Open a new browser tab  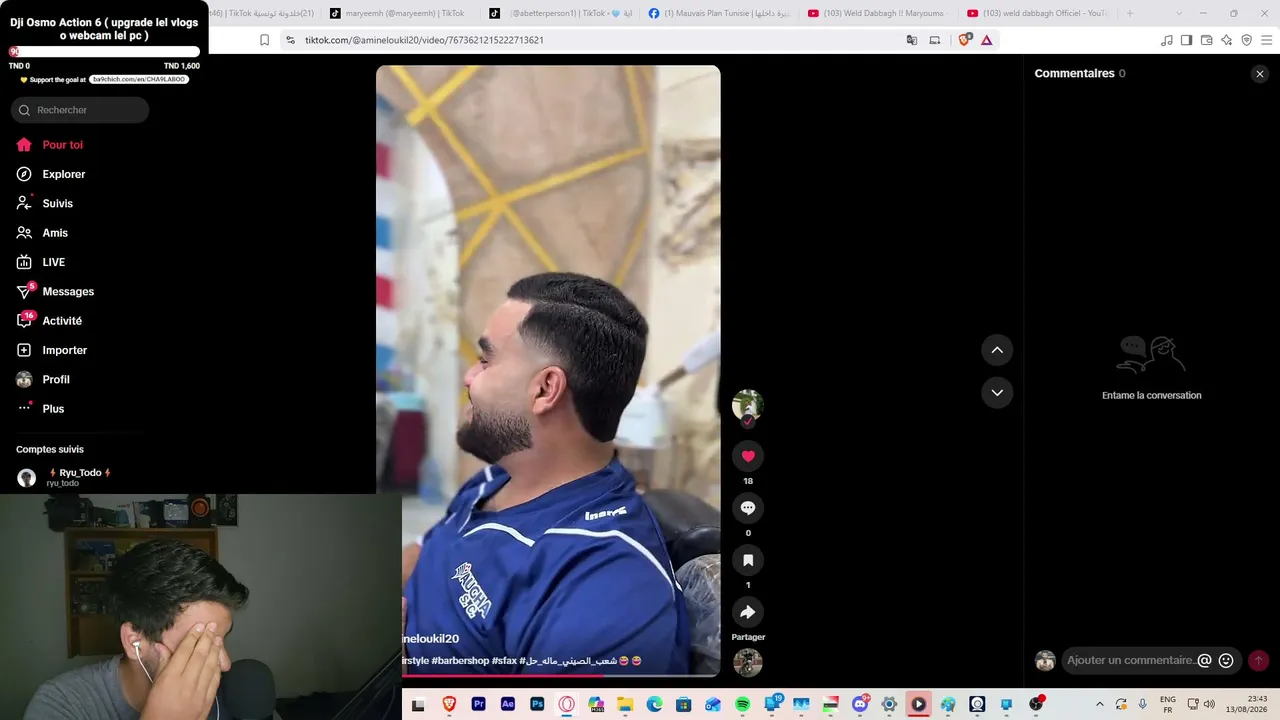pos(1130,13)
